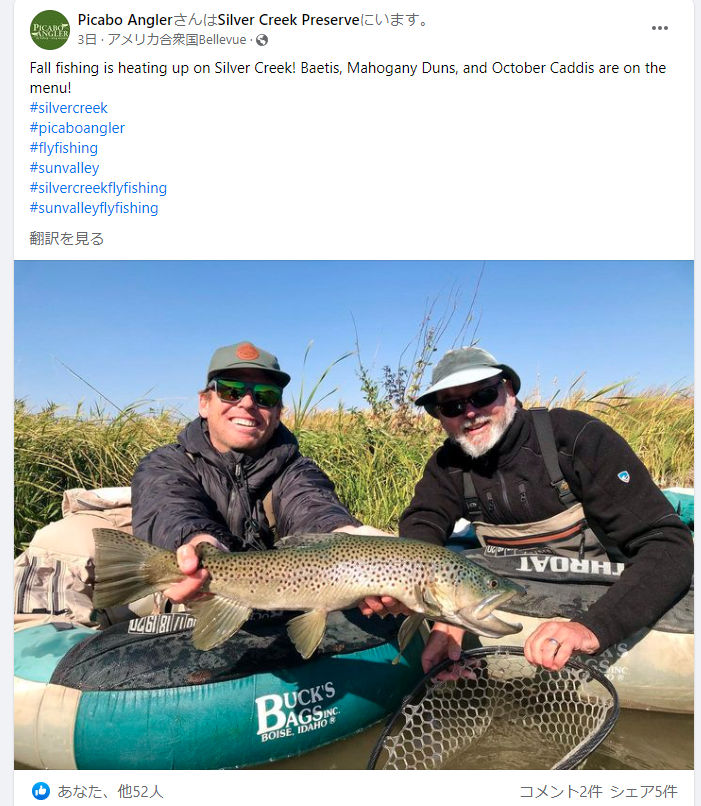Click the 3日 post timestamp
701x806 pixels.
tap(87, 40)
